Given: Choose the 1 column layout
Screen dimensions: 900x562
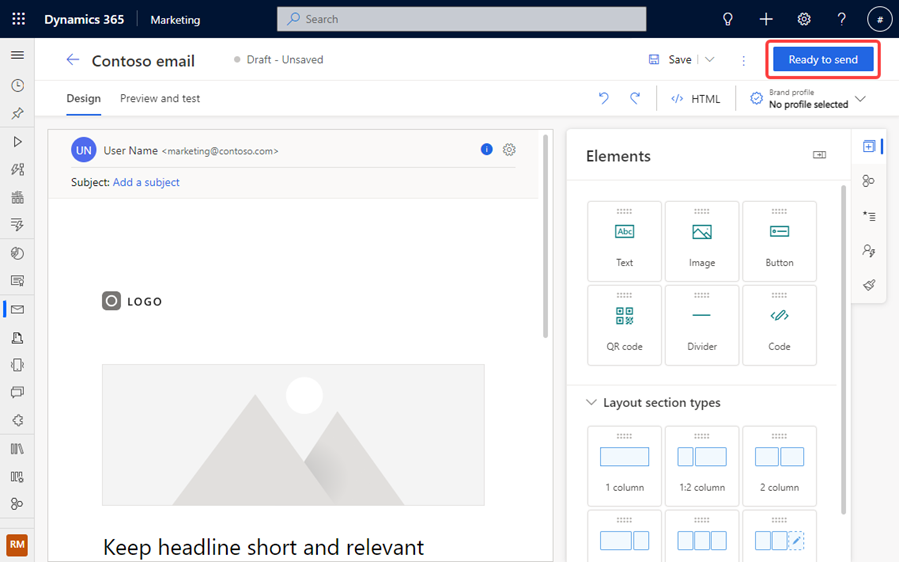Looking at the screenshot, I should point(624,466).
